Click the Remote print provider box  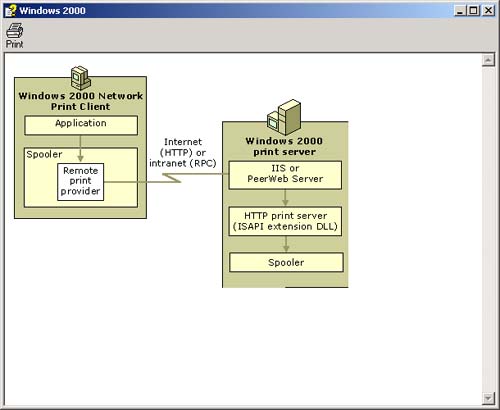coord(81,182)
